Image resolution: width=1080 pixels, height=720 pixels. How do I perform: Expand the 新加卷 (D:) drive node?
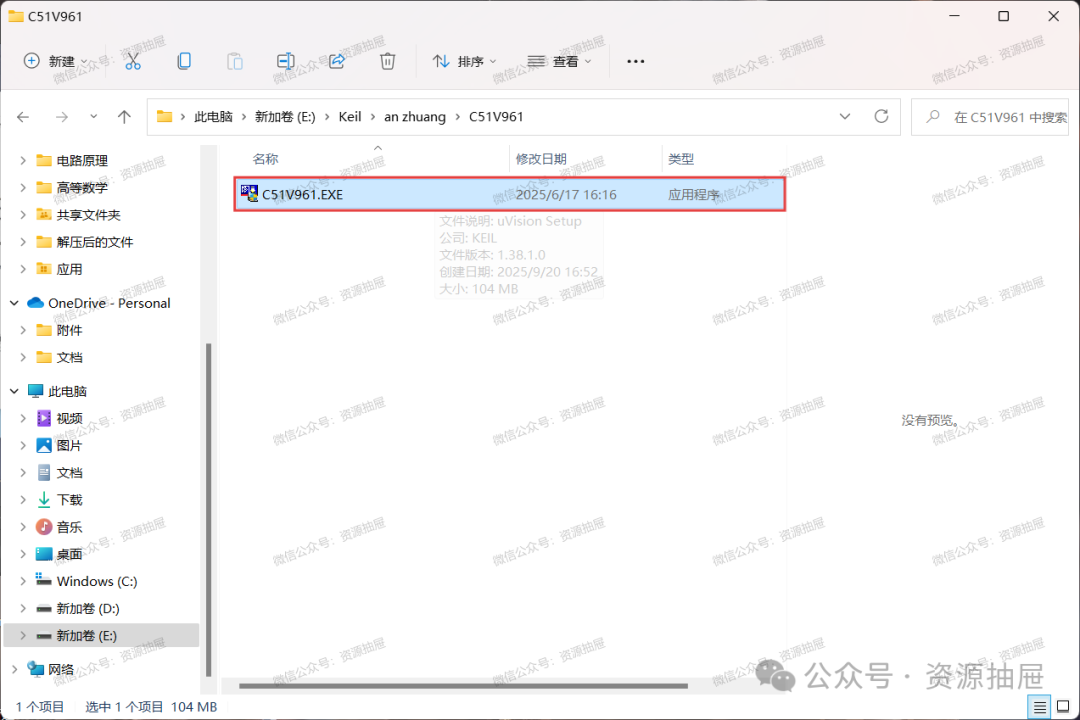pyautogui.click(x=23, y=608)
